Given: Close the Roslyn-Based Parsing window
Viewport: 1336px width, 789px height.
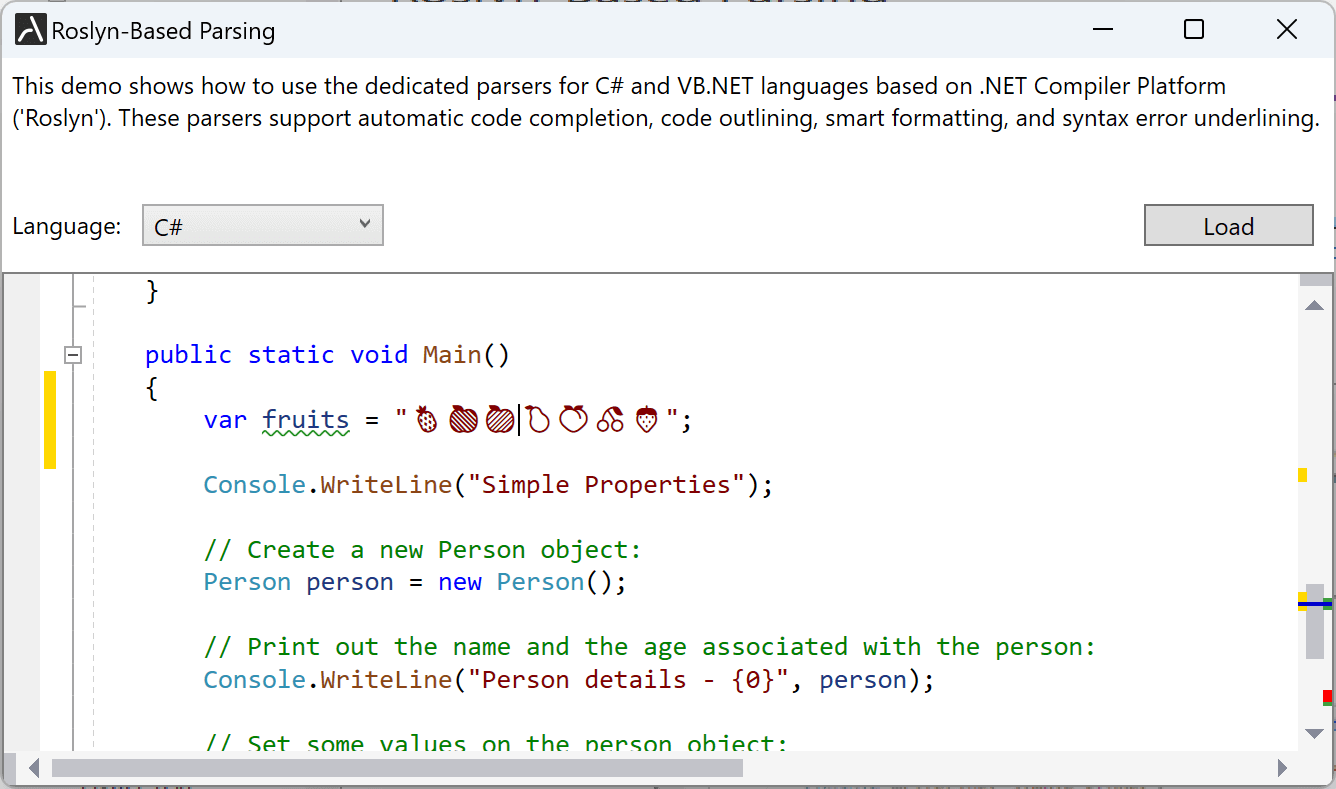Looking at the screenshot, I should coord(1287,30).
